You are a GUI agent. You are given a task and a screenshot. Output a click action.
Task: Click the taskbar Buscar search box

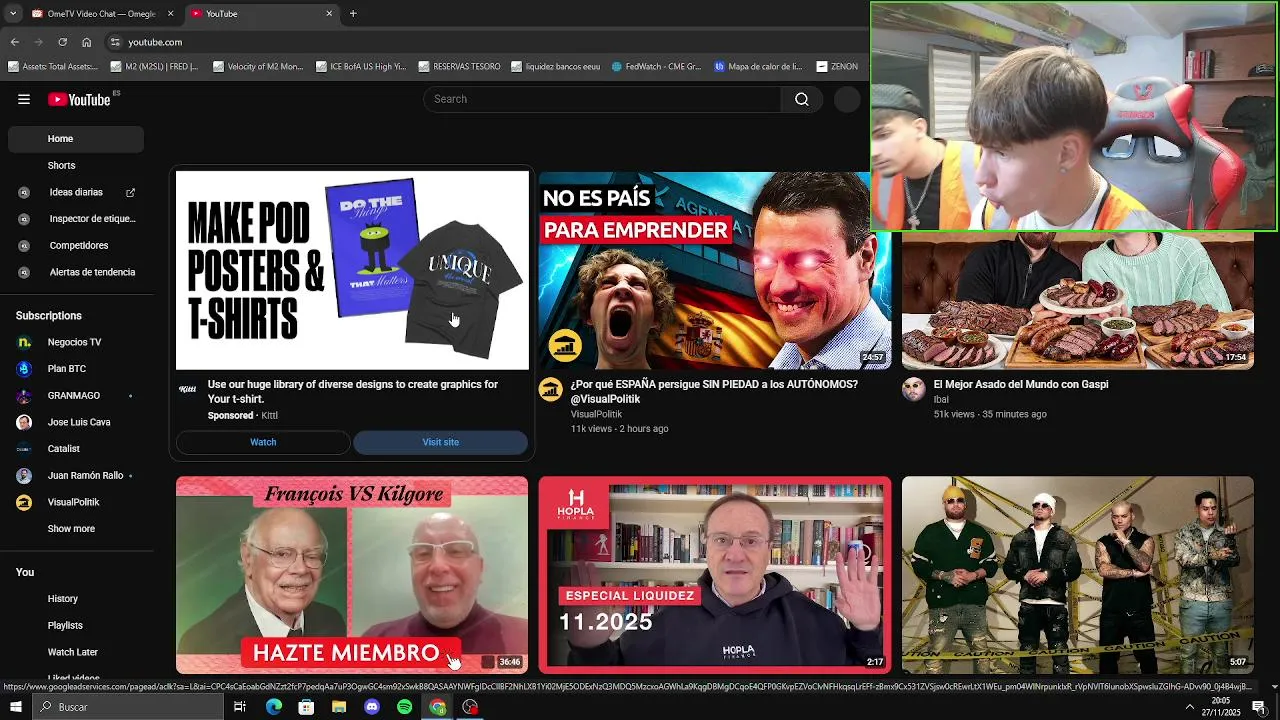128,707
